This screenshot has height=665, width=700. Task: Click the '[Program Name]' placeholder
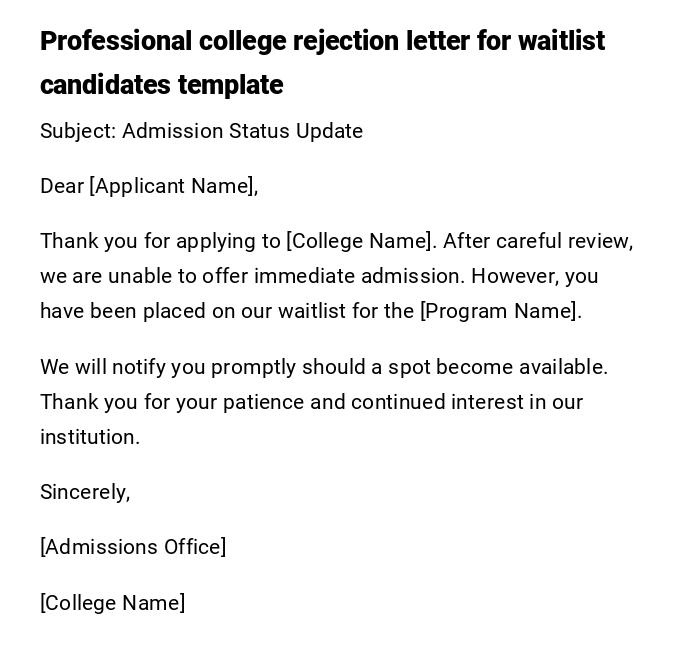[500, 311]
